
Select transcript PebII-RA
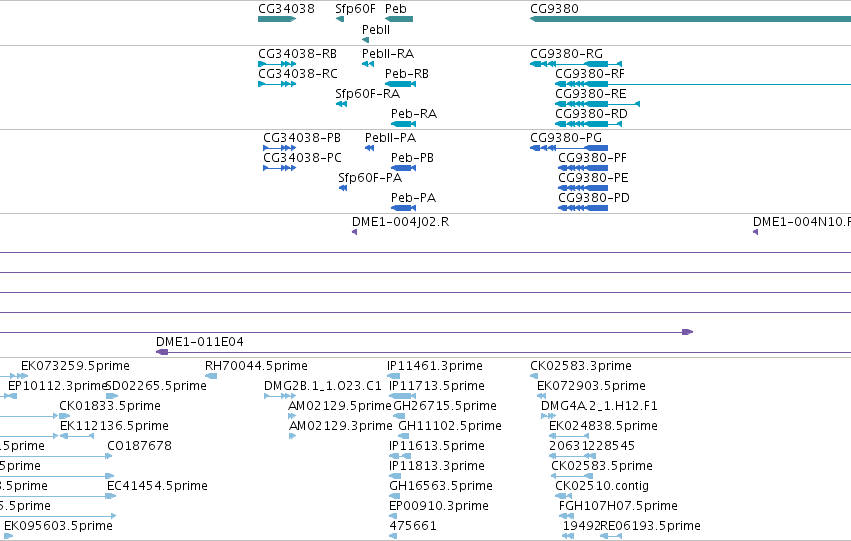368,64
